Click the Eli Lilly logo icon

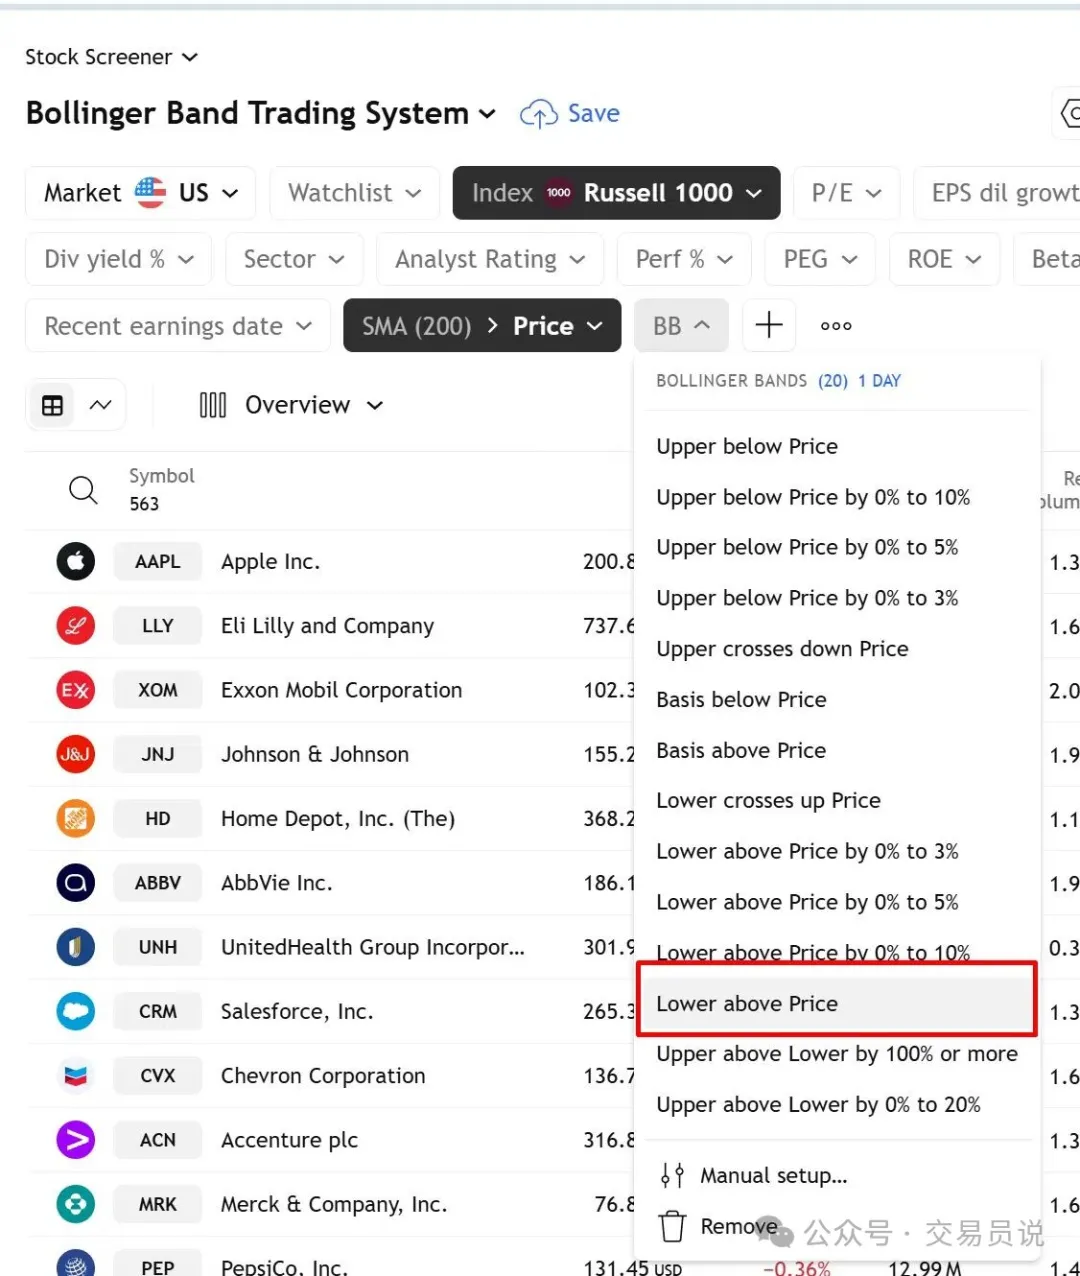point(76,626)
